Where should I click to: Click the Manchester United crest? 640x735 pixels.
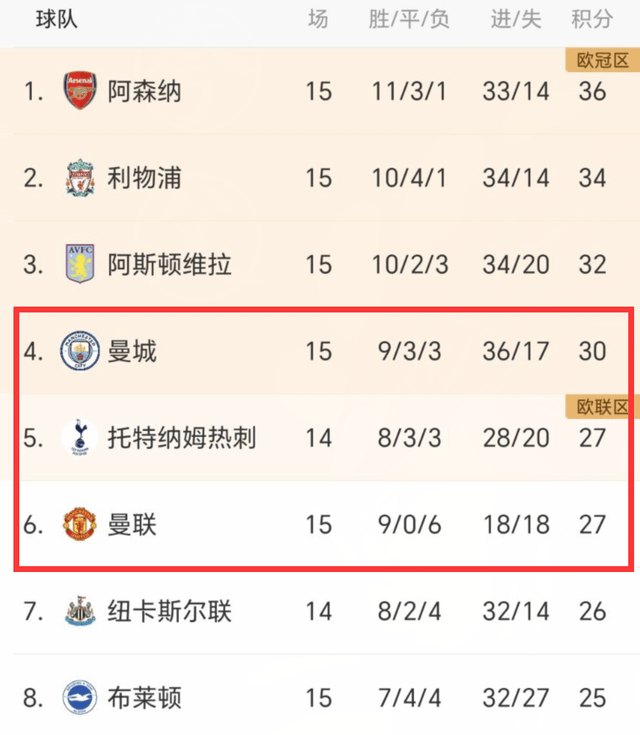[80, 524]
